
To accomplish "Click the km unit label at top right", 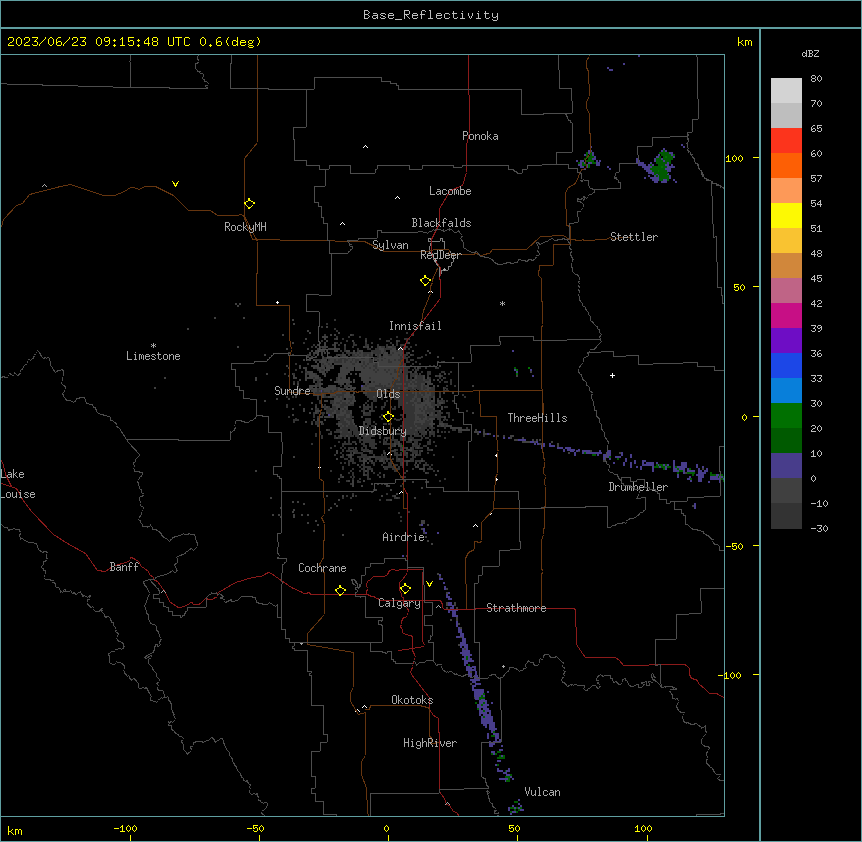I will point(744,42).
